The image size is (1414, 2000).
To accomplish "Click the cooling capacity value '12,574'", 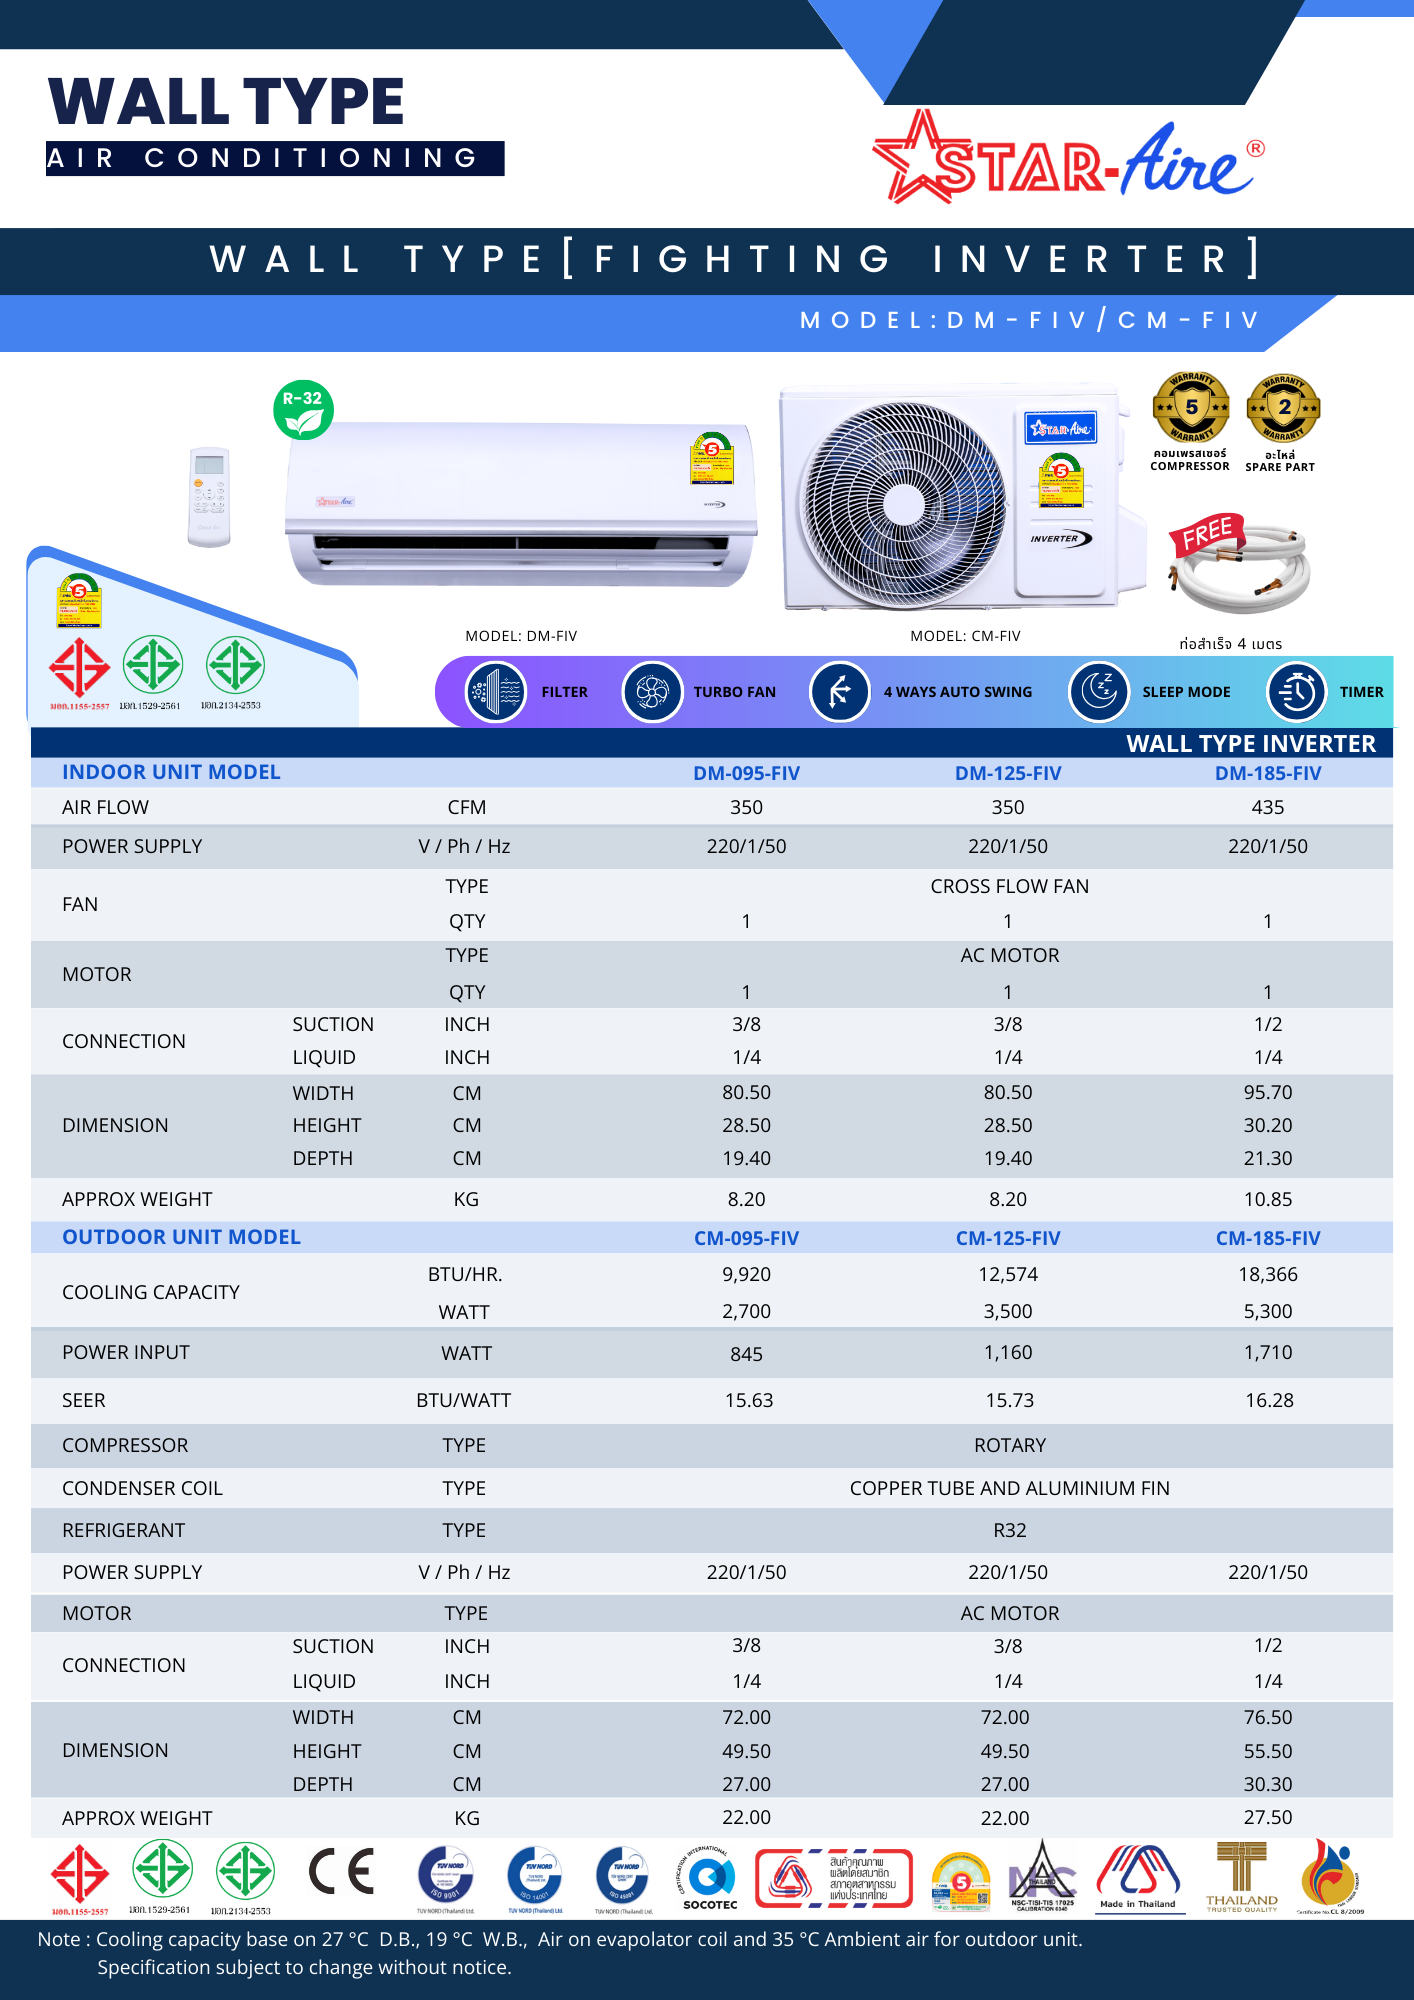I will coord(1008,1274).
